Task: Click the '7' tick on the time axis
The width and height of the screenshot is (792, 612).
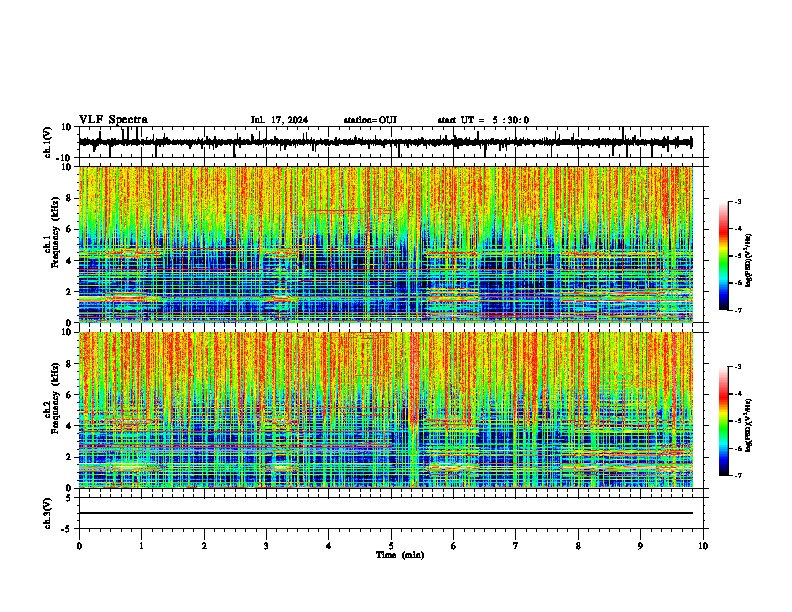Action: click(516, 546)
